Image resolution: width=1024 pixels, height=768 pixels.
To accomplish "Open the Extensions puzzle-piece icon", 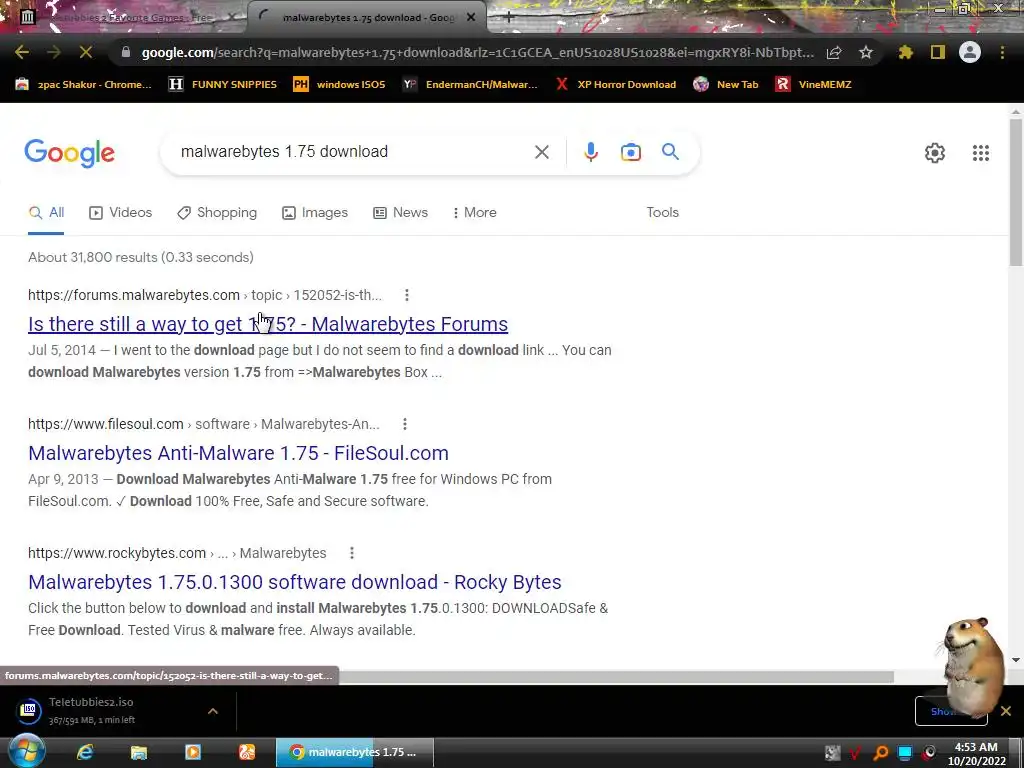I will click(x=905, y=52).
